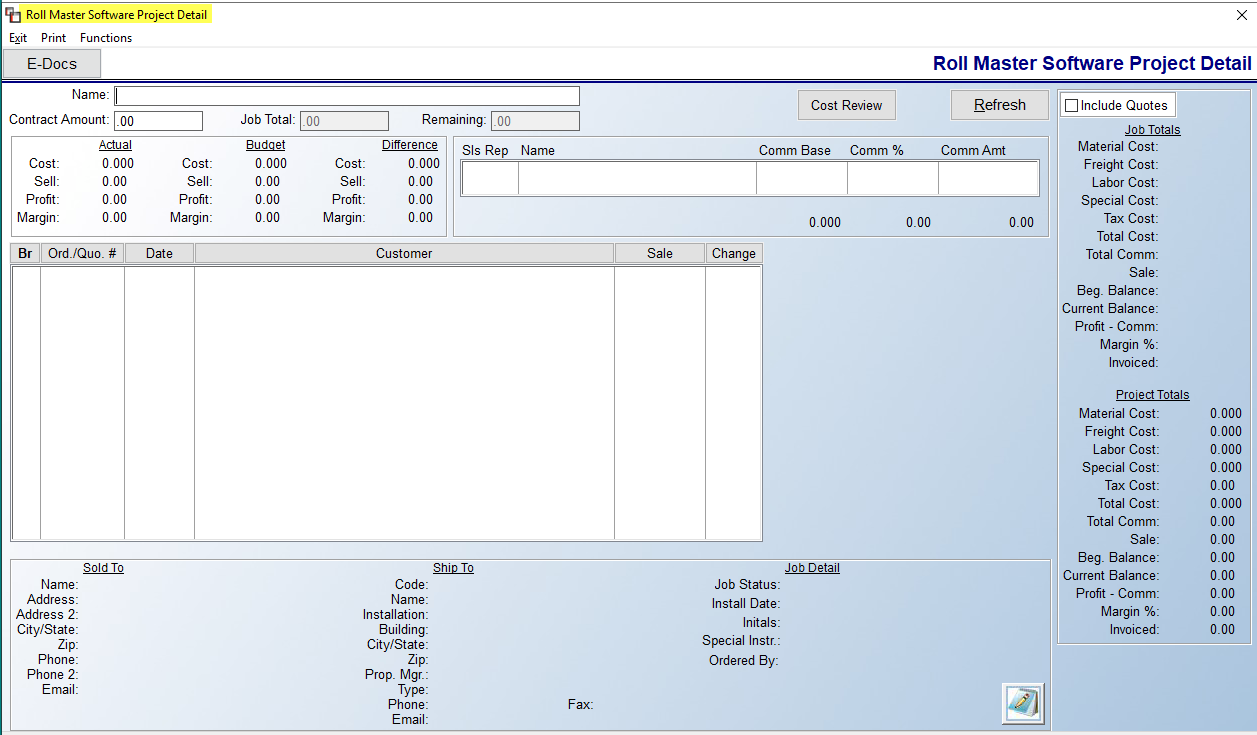Image resolution: width=1257 pixels, height=735 pixels.
Task: Click the Change column header
Action: 734,253
